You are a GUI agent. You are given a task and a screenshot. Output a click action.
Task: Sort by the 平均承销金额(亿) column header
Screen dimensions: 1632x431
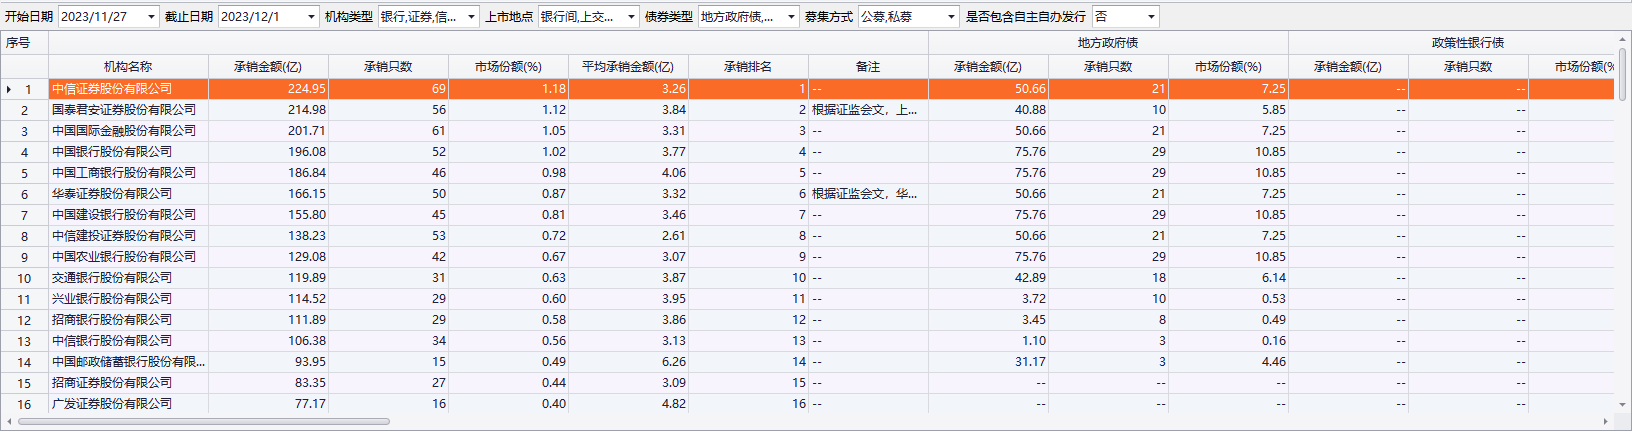point(628,67)
